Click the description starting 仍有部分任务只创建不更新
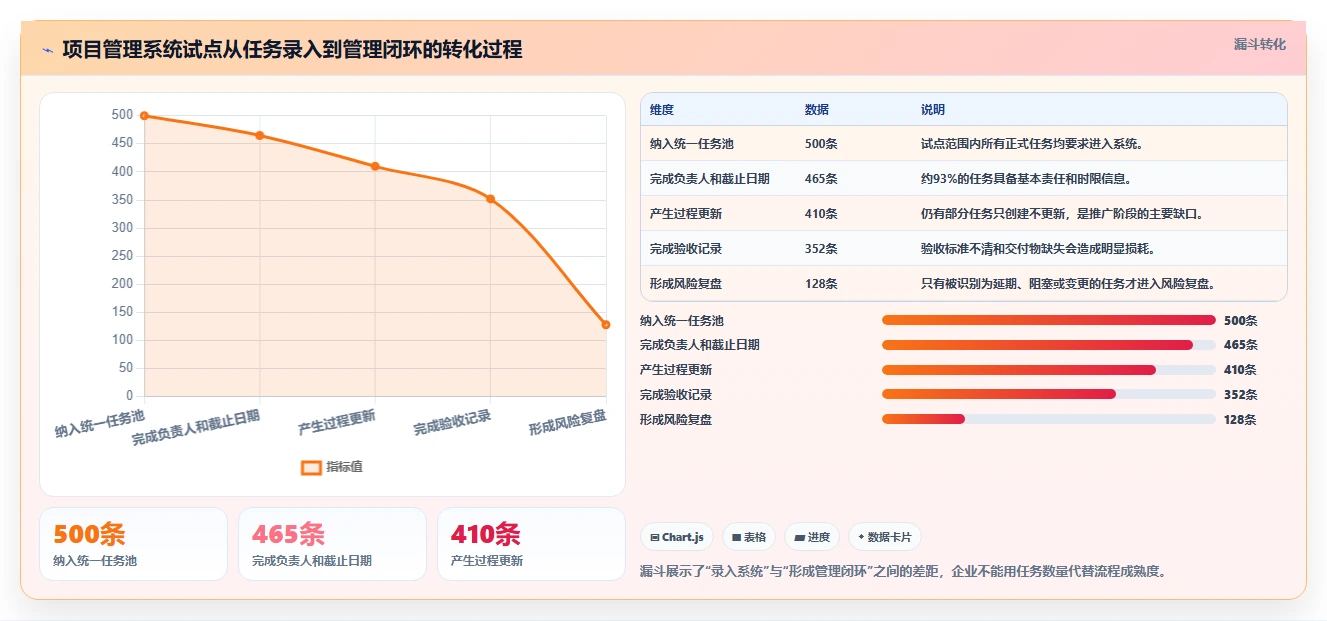Image resolution: width=1327 pixels, height=621 pixels. point(1064,214)
